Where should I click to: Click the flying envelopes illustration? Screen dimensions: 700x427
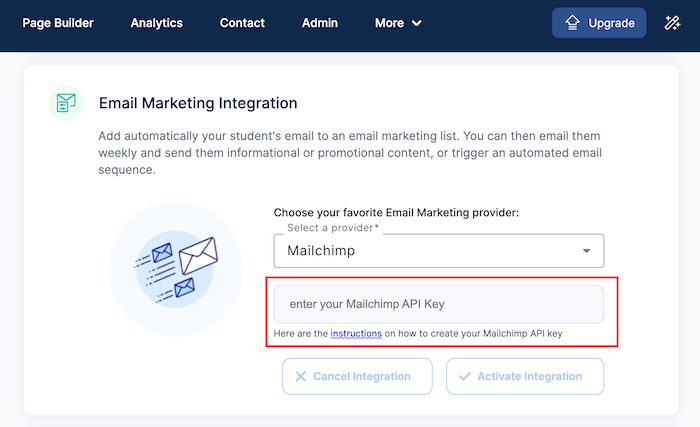pyautogui.click(x=176, y=269)
